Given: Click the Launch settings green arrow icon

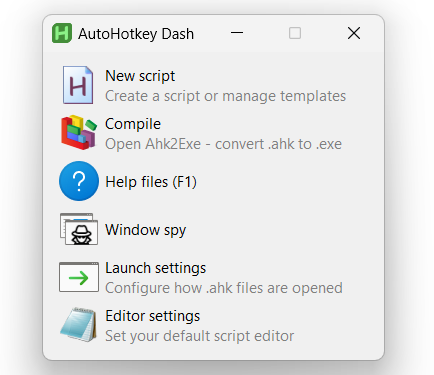Looking at the screenshot, I should coord(79,277).
